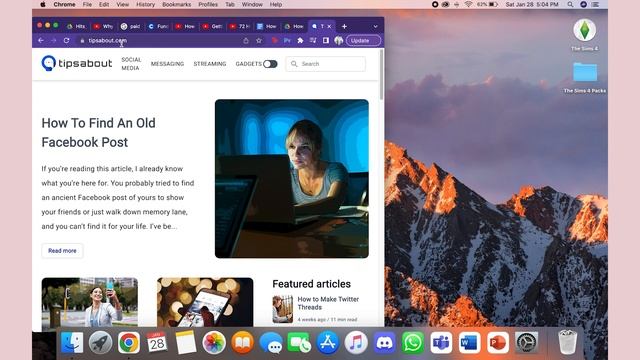Screen dimensions: 640x360
Task: Open a new tab with the plus button
Action: (344, 26)
